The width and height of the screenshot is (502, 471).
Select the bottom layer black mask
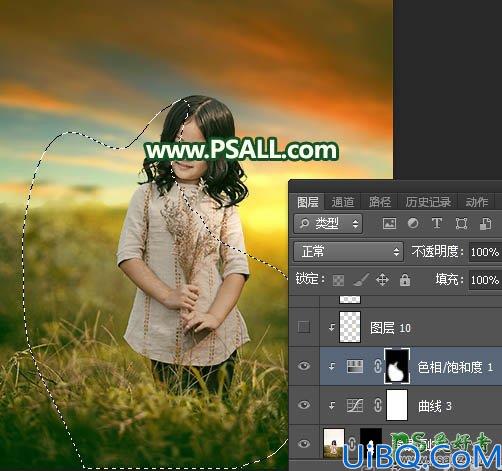(x=371, y=444)
